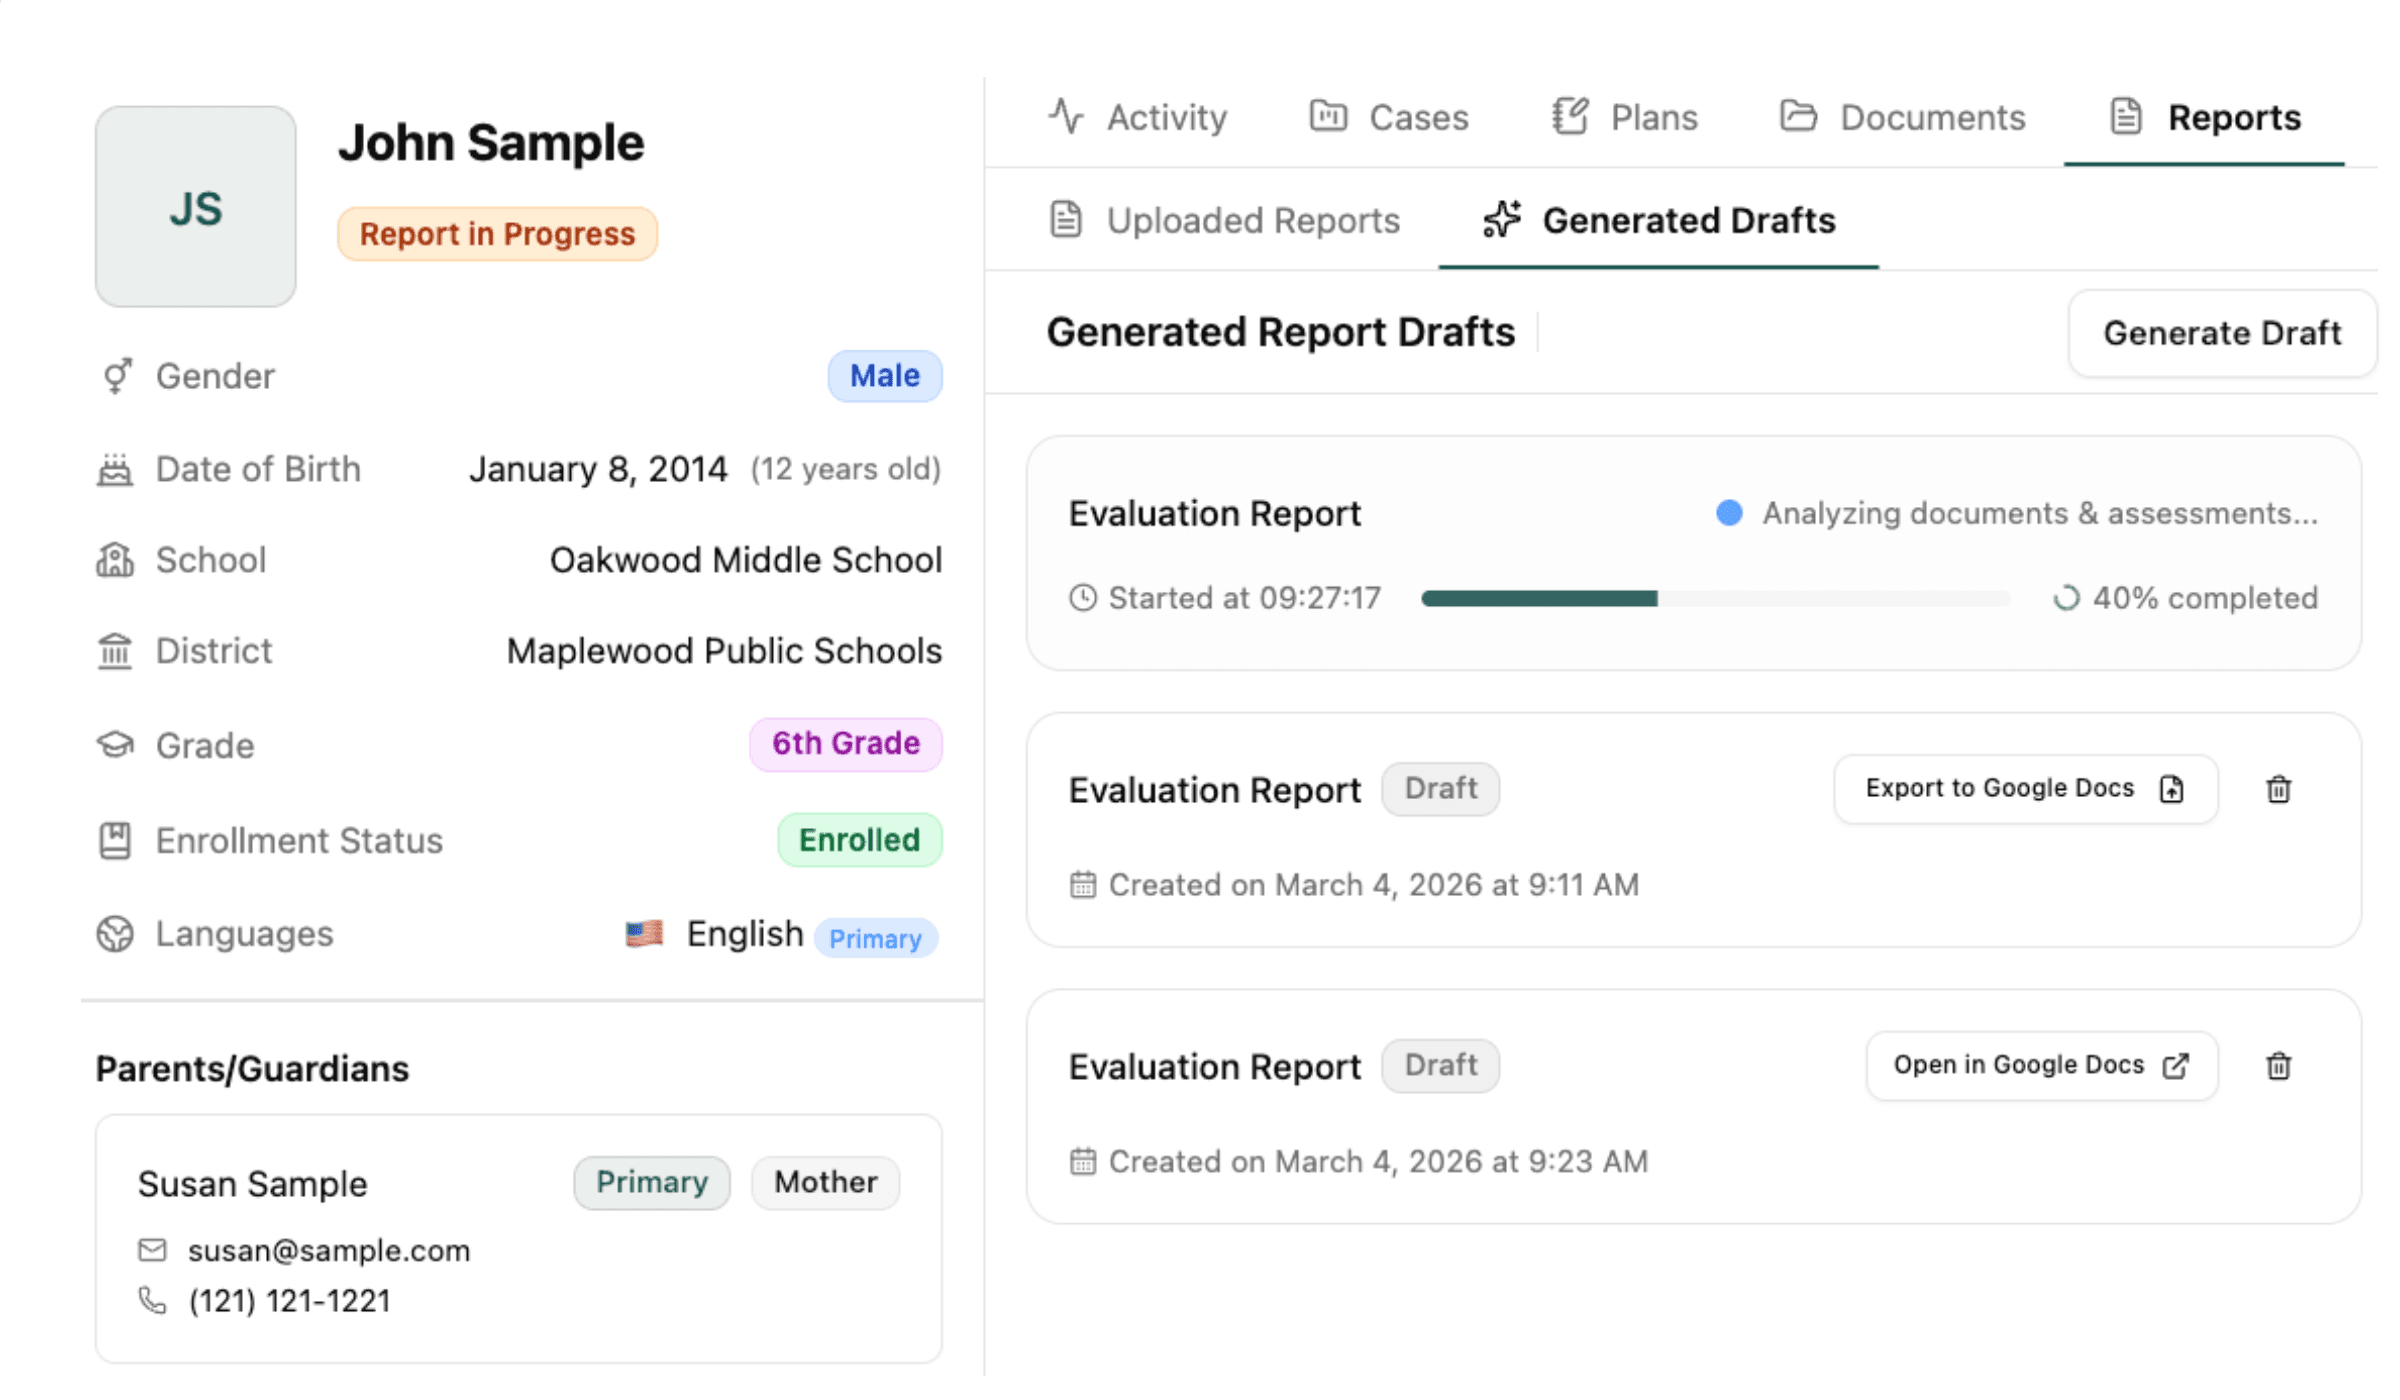Click the trash icon on the 9:11 AM draft
Screen dimensions: 2400x1400
[x=2279, y=789]
